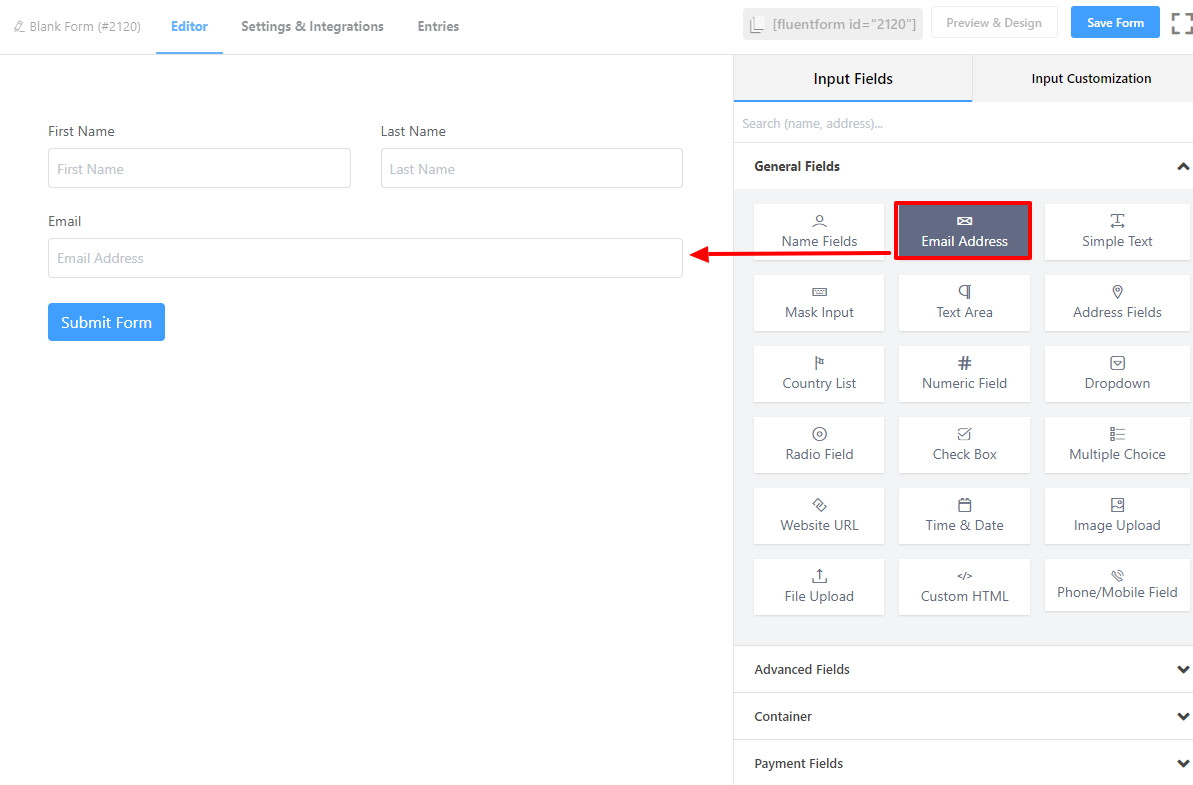Image resolution: width=1193 pixels, height=785 pixels.
Task: Add the Image Upload field
Action: pos(1116,516)
